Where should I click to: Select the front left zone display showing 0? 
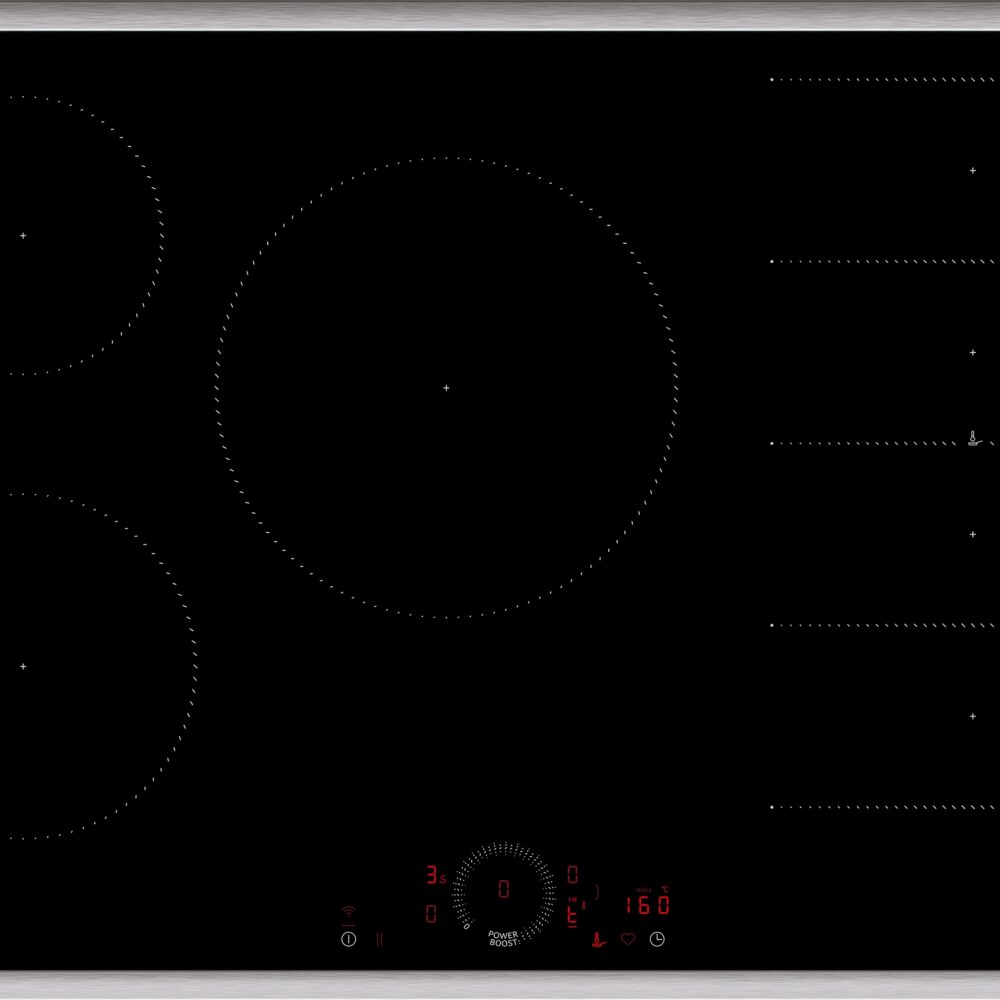(x=431, y=913)
